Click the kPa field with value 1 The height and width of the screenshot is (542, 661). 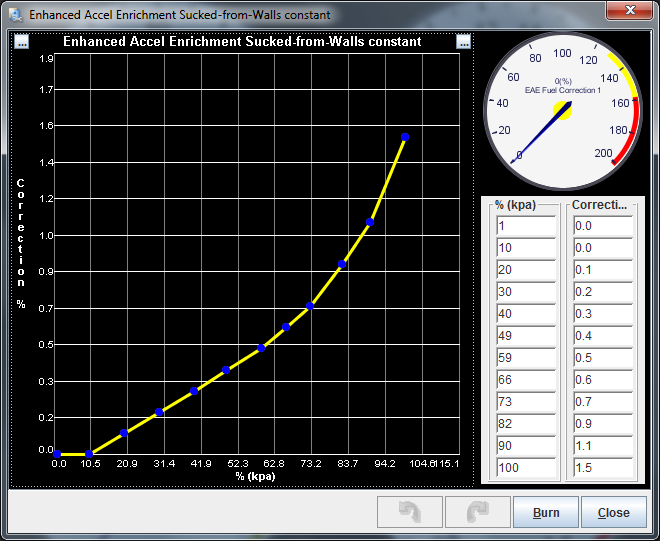[525, 226]
